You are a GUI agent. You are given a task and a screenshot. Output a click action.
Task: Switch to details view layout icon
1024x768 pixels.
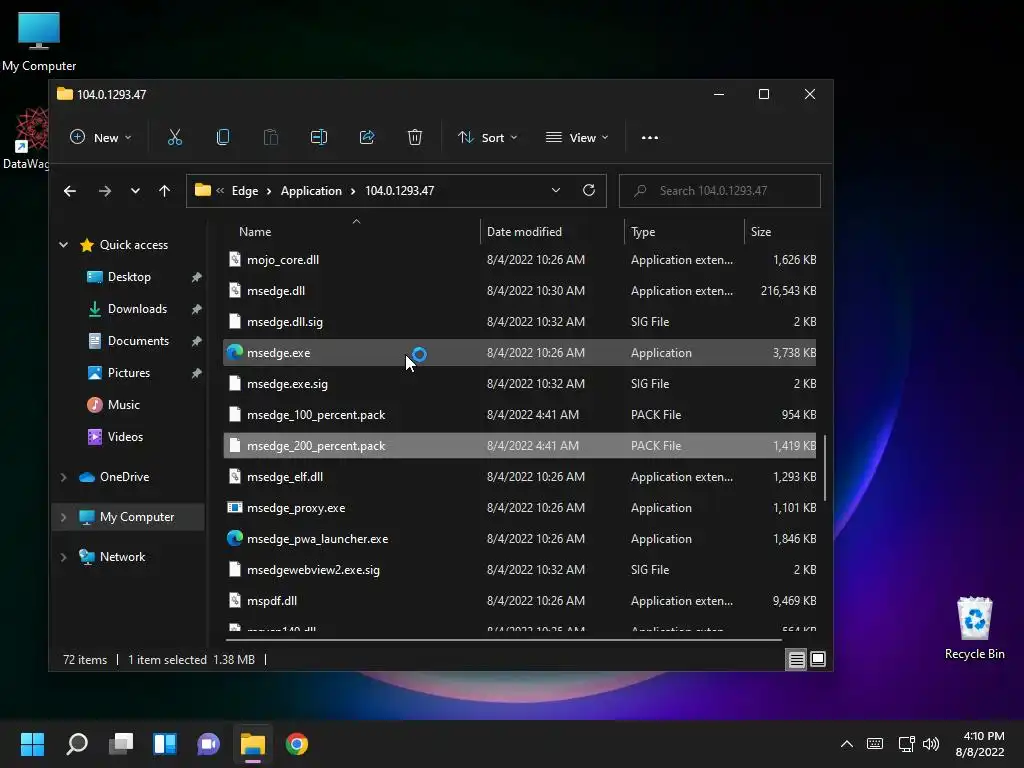coord(797,660)
